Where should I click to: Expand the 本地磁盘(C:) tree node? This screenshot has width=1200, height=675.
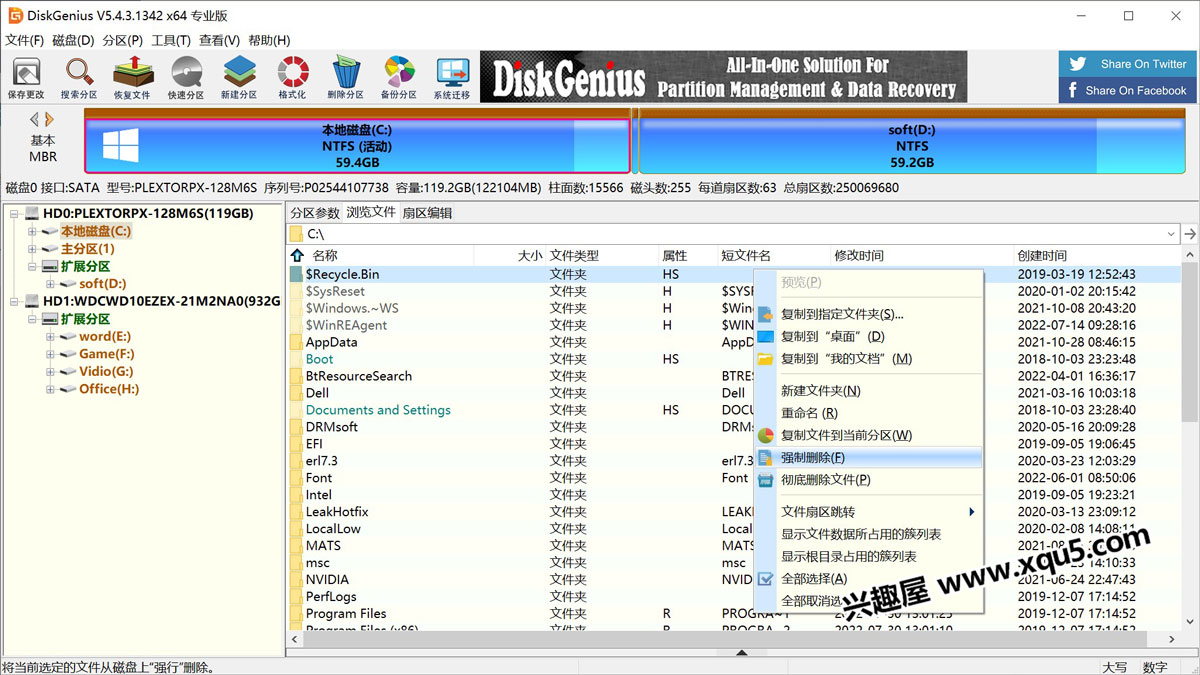(x=32, y=232)
